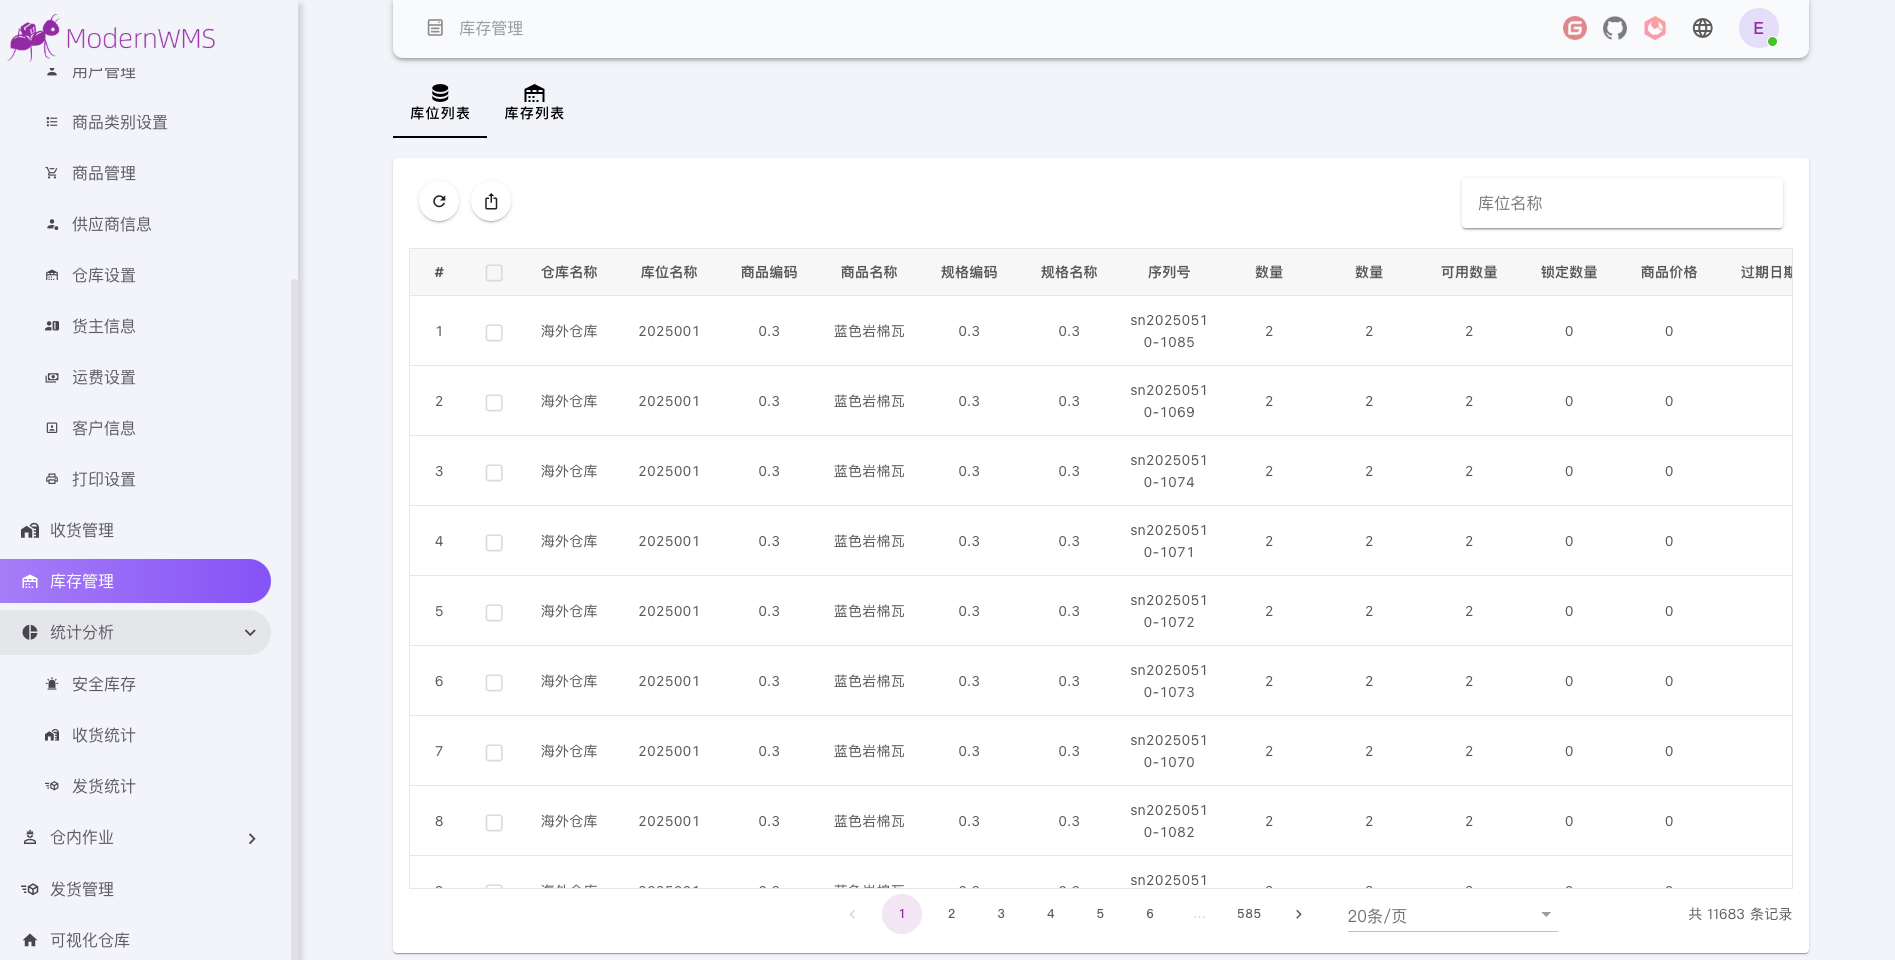Click the globe language icon in the header
The width and height of the screenshot is (1895, 960).
1703,28
